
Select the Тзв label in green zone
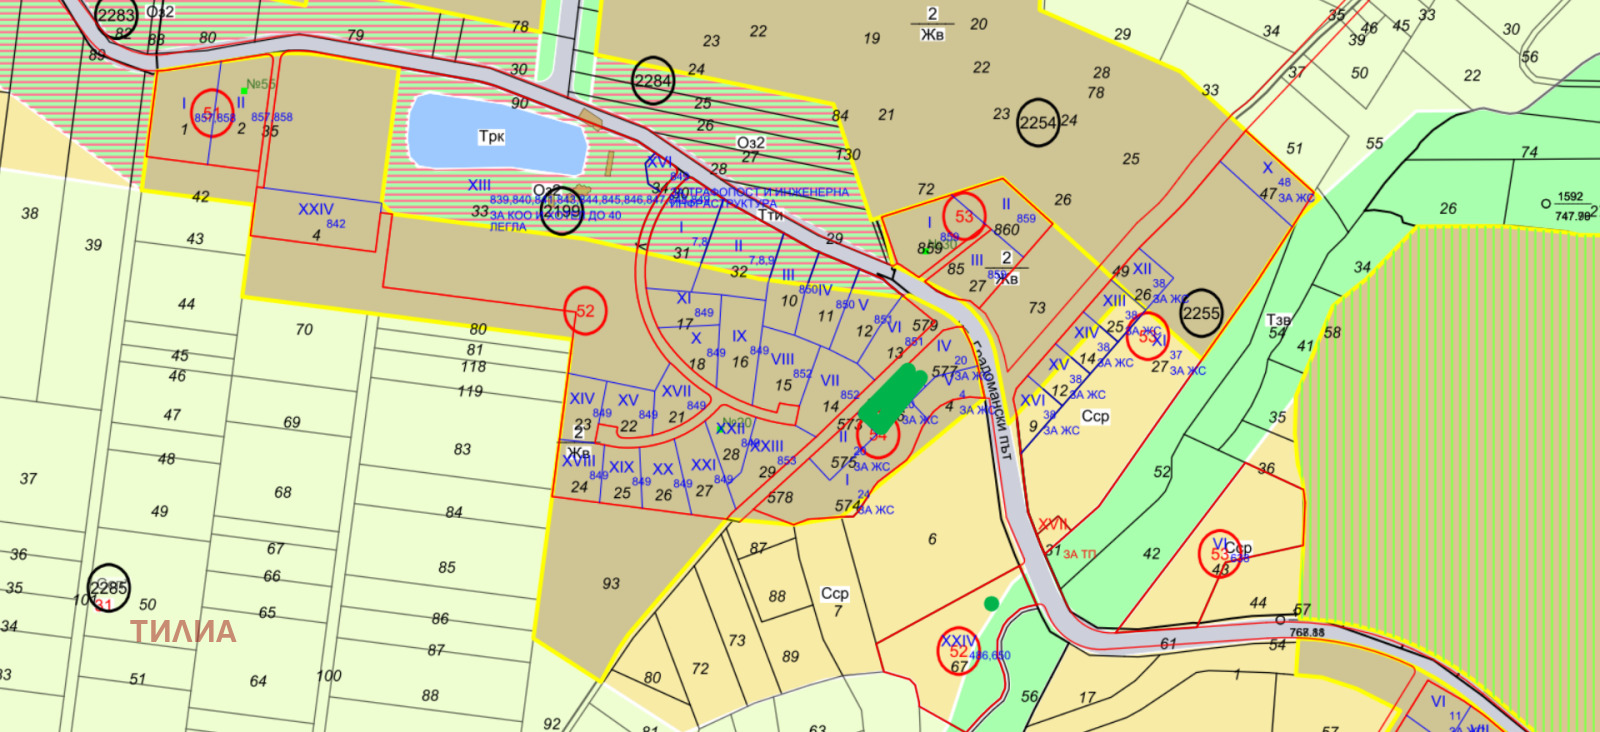pos(1278,320)
